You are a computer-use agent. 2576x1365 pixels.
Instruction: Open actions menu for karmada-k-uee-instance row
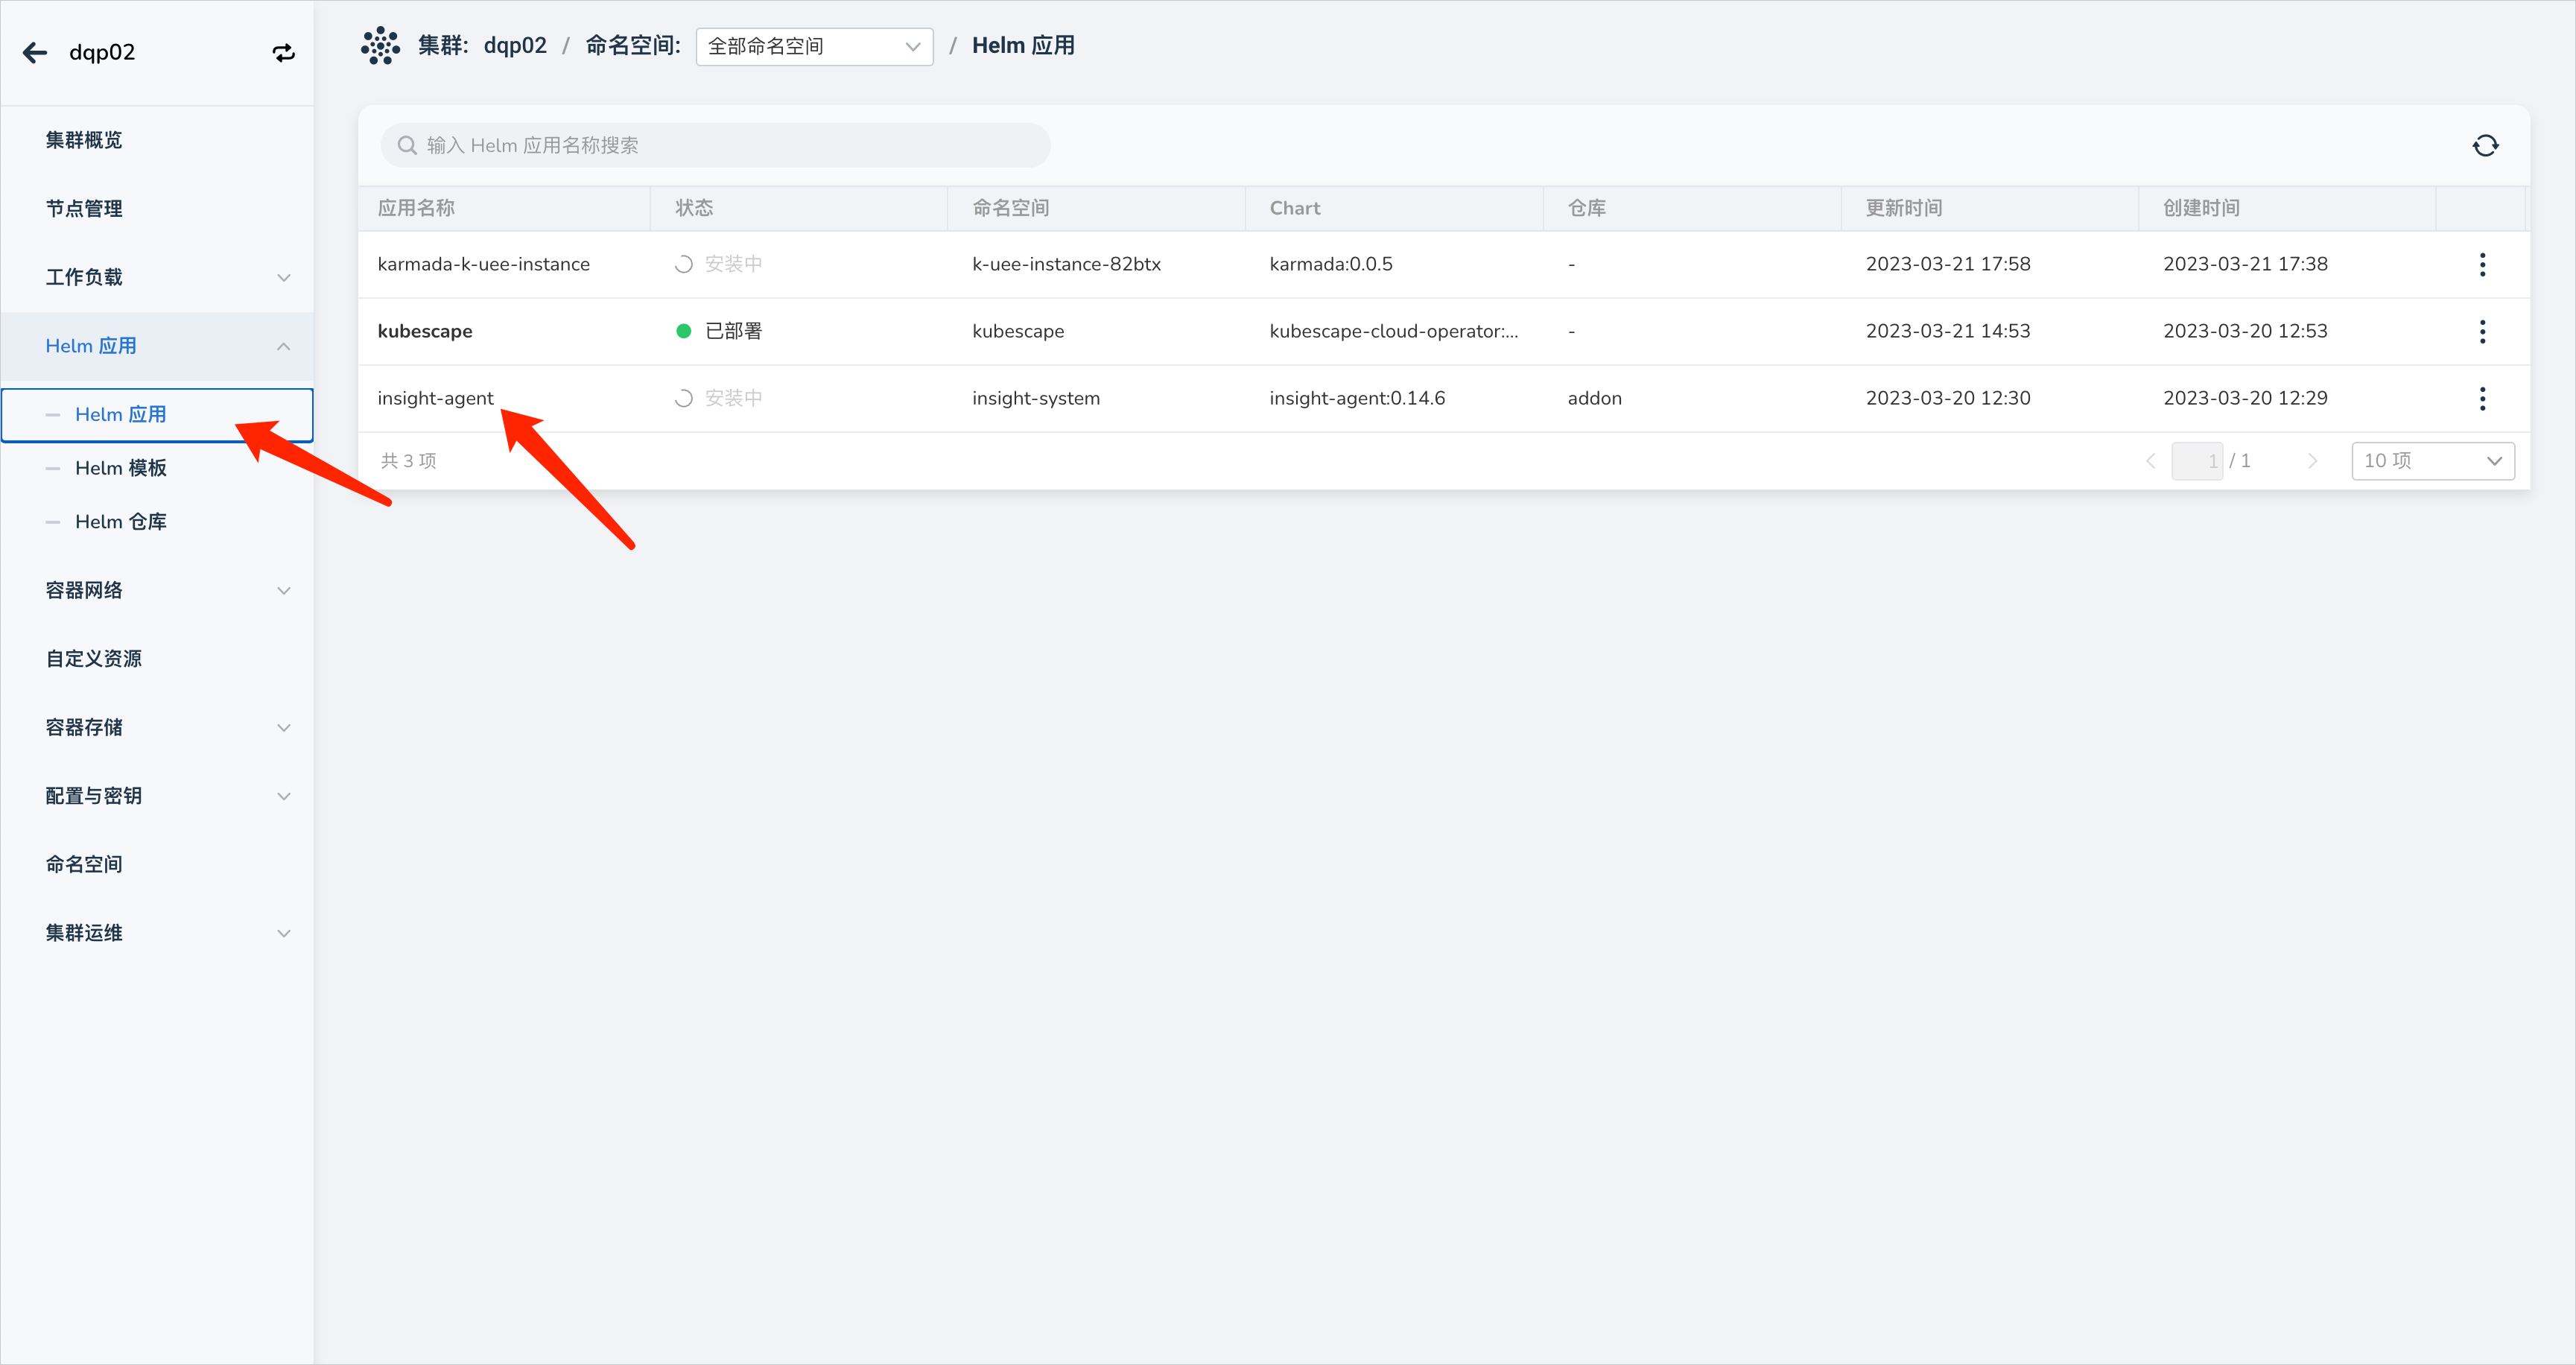[2482, 265]
